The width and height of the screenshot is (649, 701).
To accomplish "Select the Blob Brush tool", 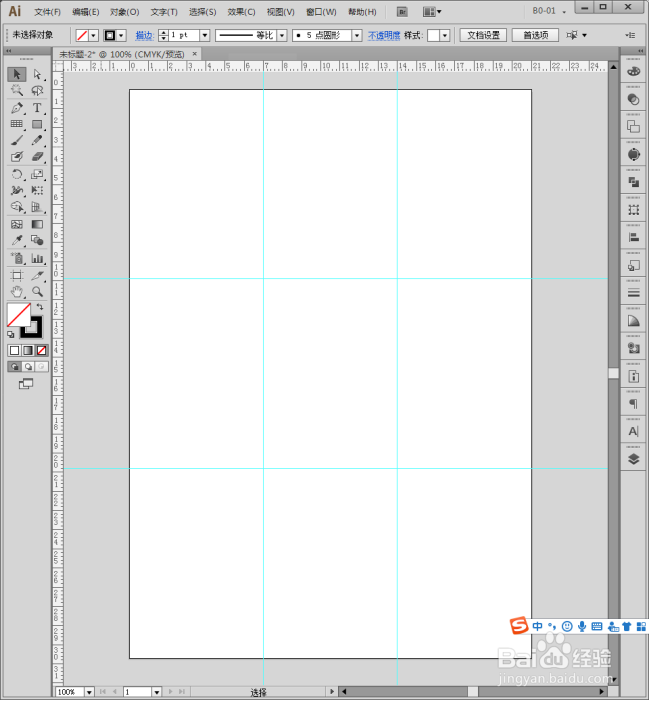I will pyautogui.click(x=17, y=157).
